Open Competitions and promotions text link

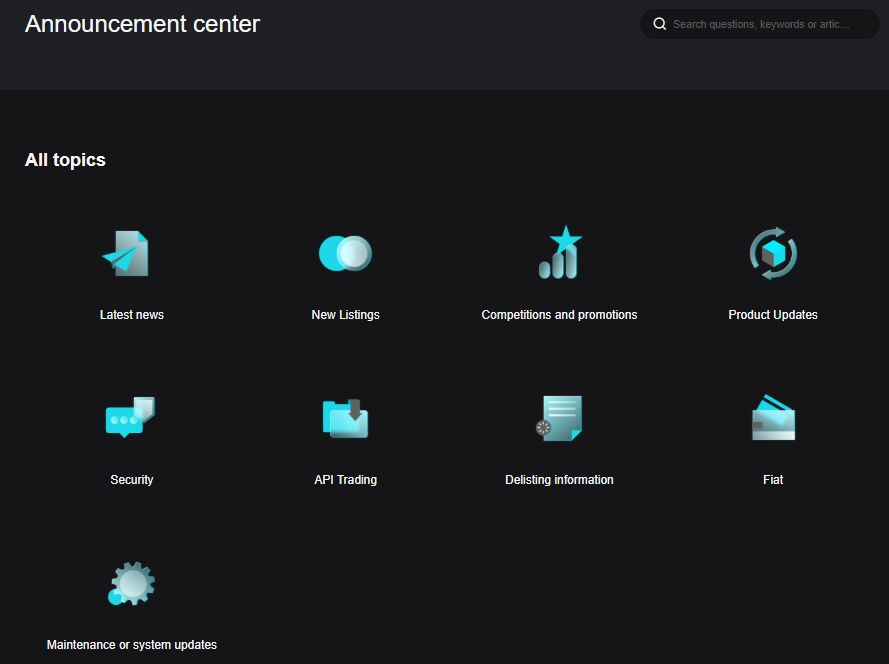(x=559, y=315)
